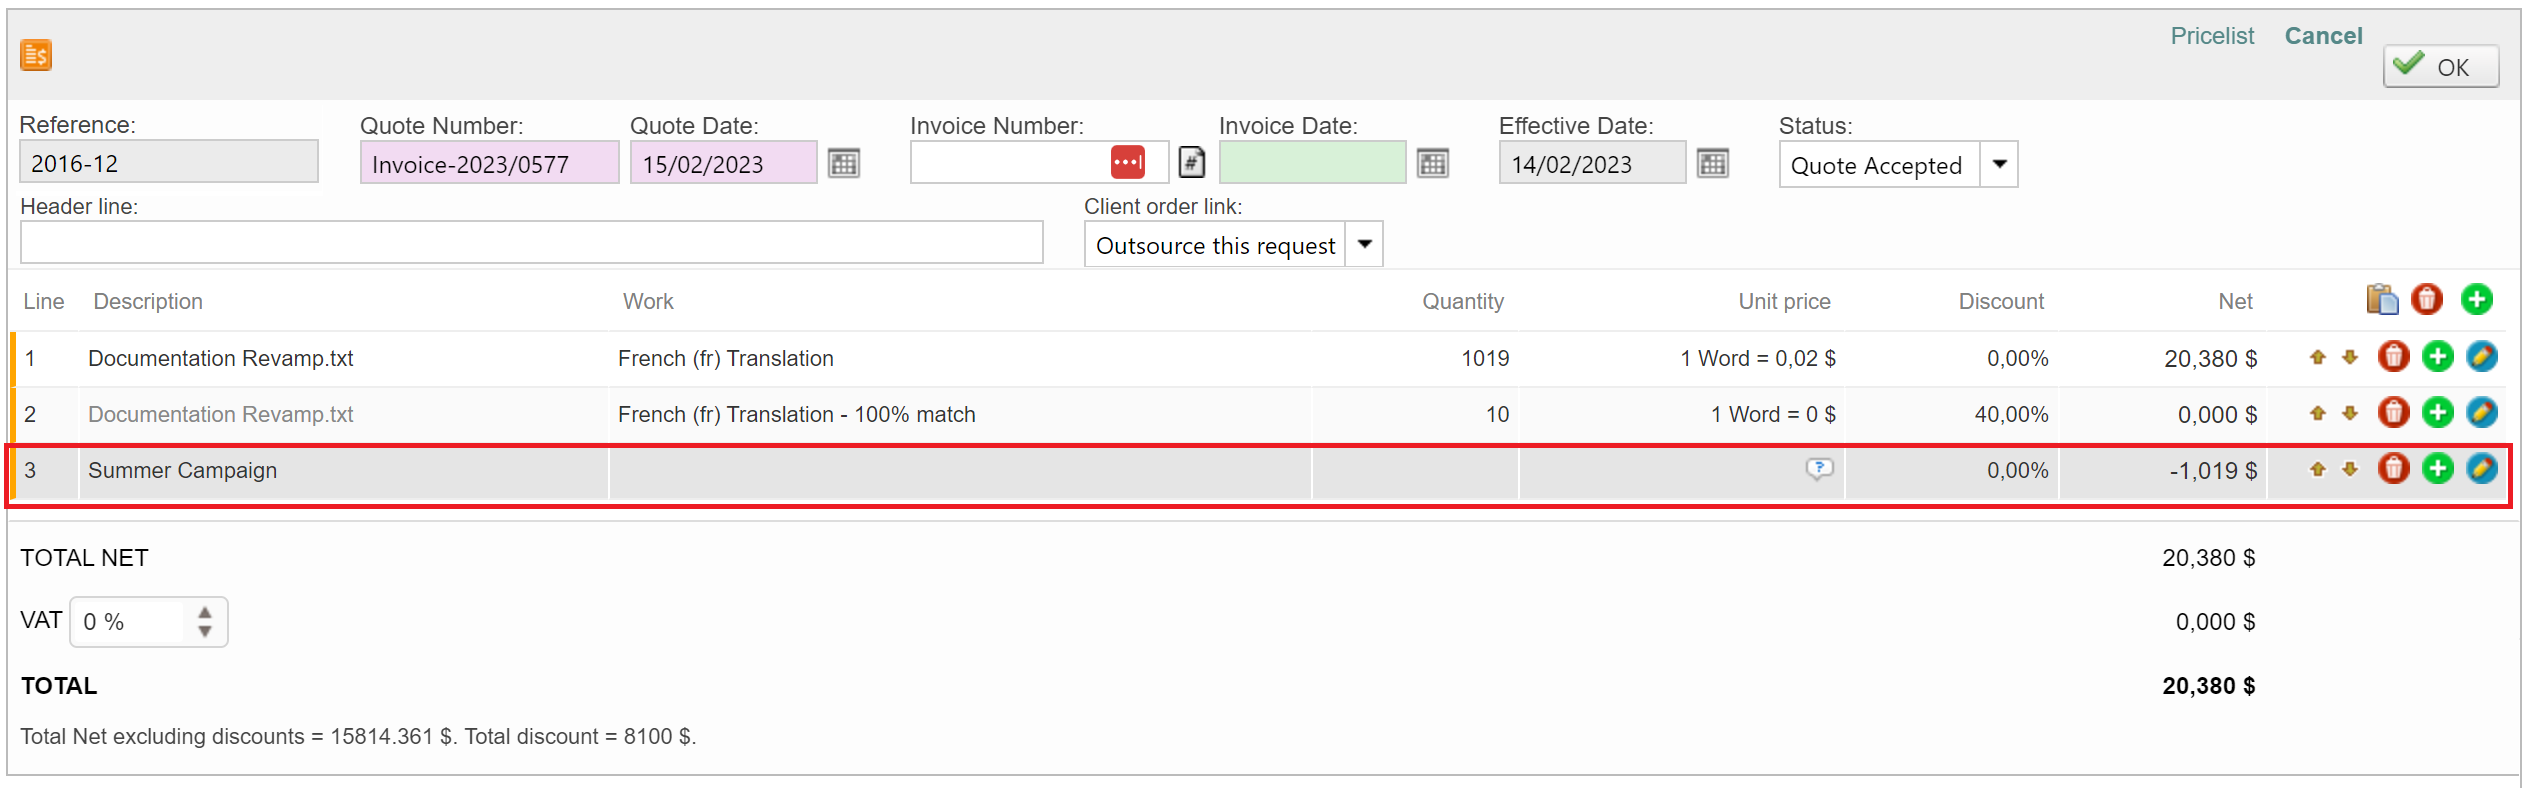Open the Client order link dropdown
The width and height of the screenshot is (2523, 788).
[x=1364, y=245]
